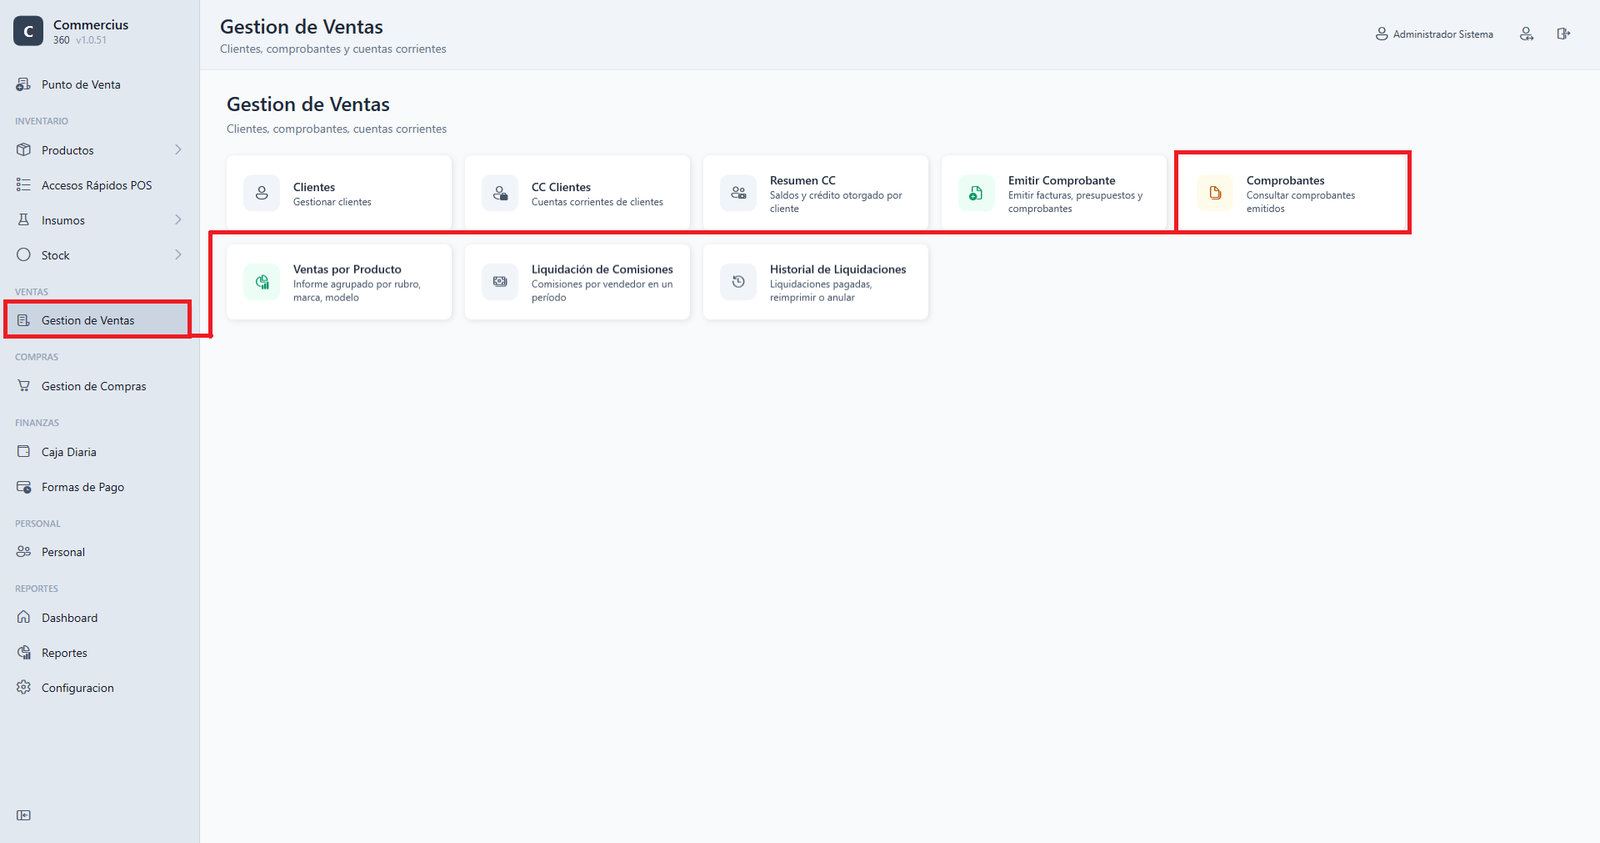This screenshot has width=1600, height=843.
Task: Click the user settings icon in the header
Action: 1527,34
